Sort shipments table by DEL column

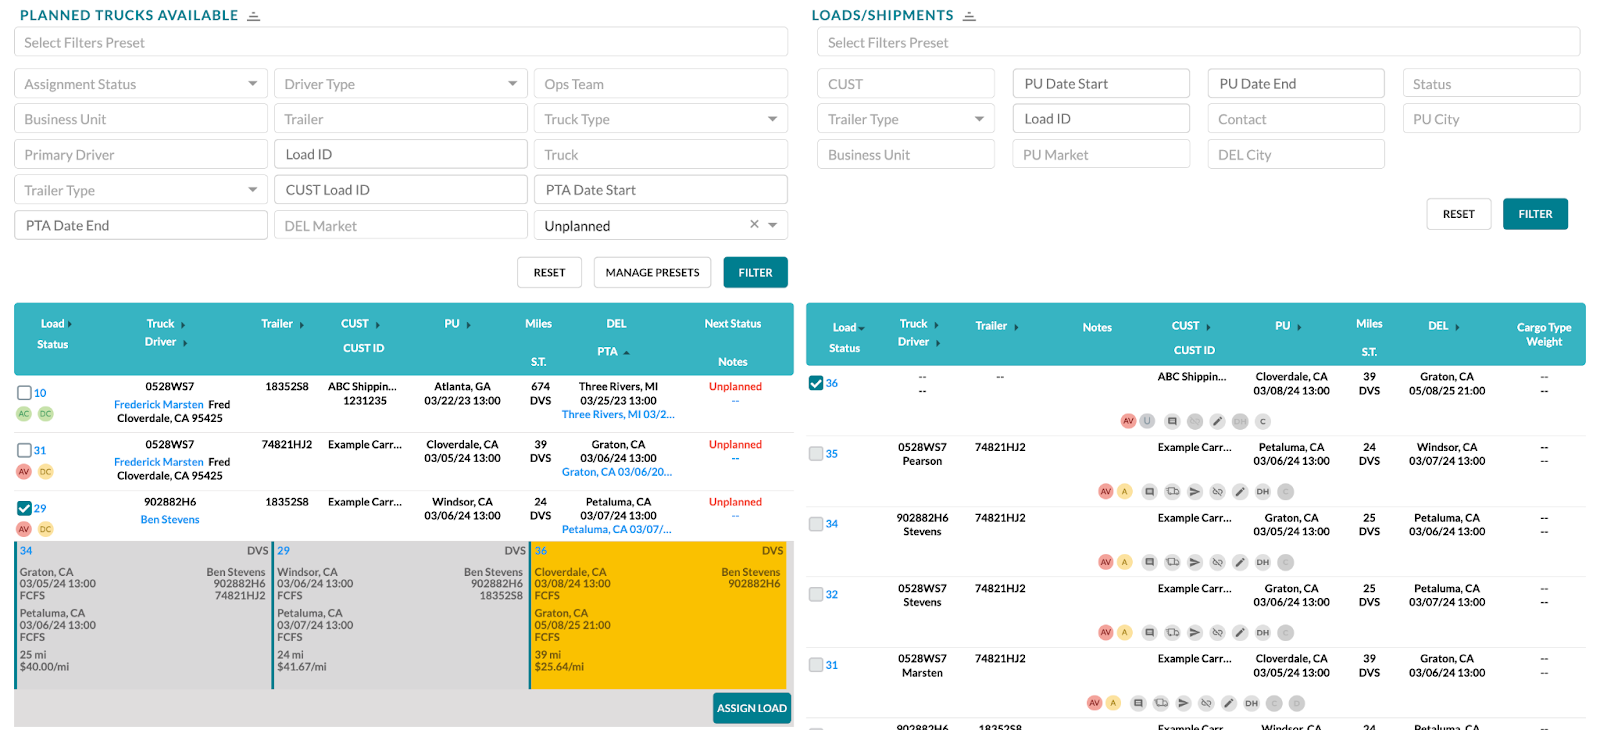[1444, 326]
